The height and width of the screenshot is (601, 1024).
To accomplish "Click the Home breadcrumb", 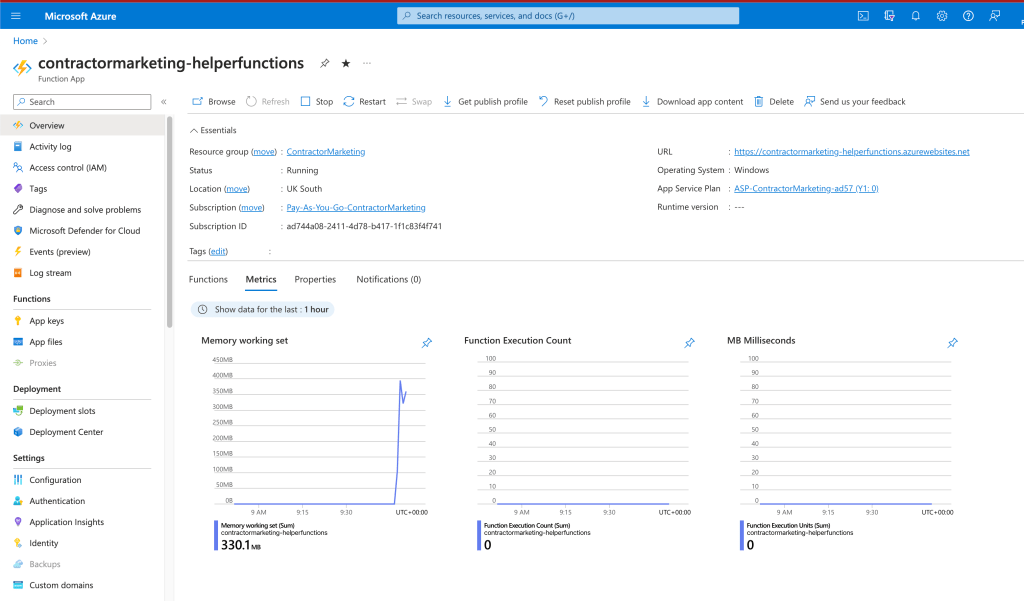I will (25, 41).
